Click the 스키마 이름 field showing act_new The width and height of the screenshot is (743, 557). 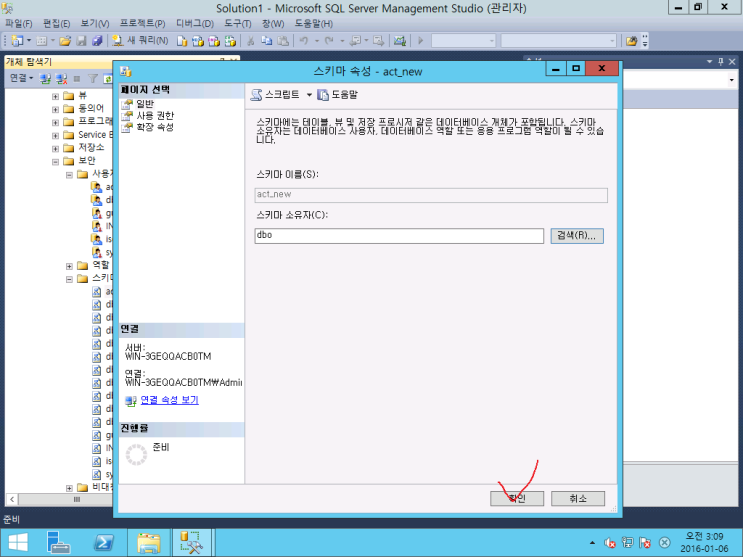[431, 195]
